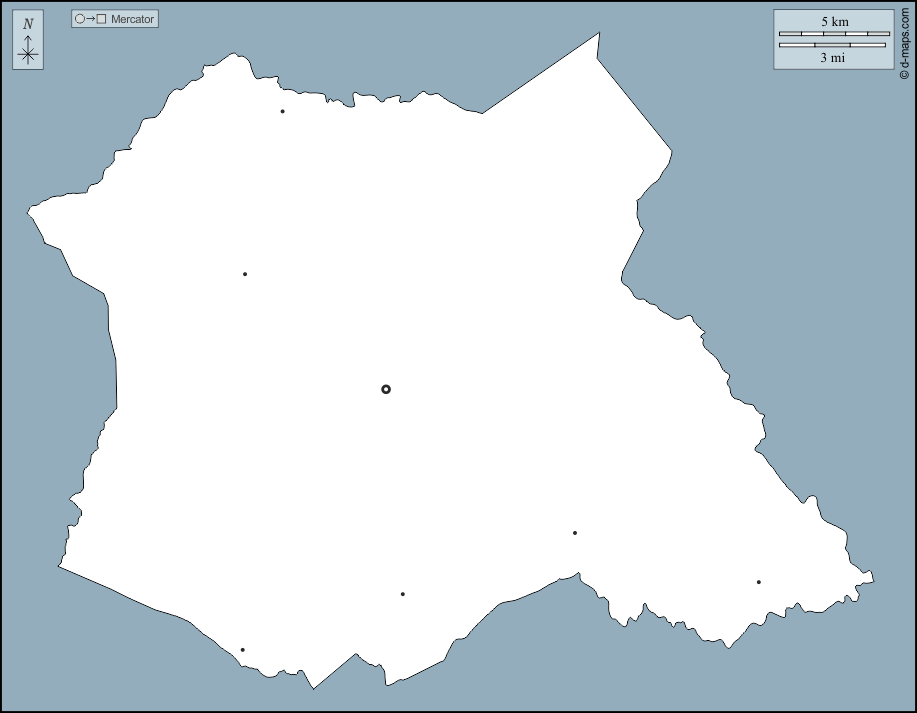Click the circle symbol in projection legend

pyautogui.click(x=80, y=19)
